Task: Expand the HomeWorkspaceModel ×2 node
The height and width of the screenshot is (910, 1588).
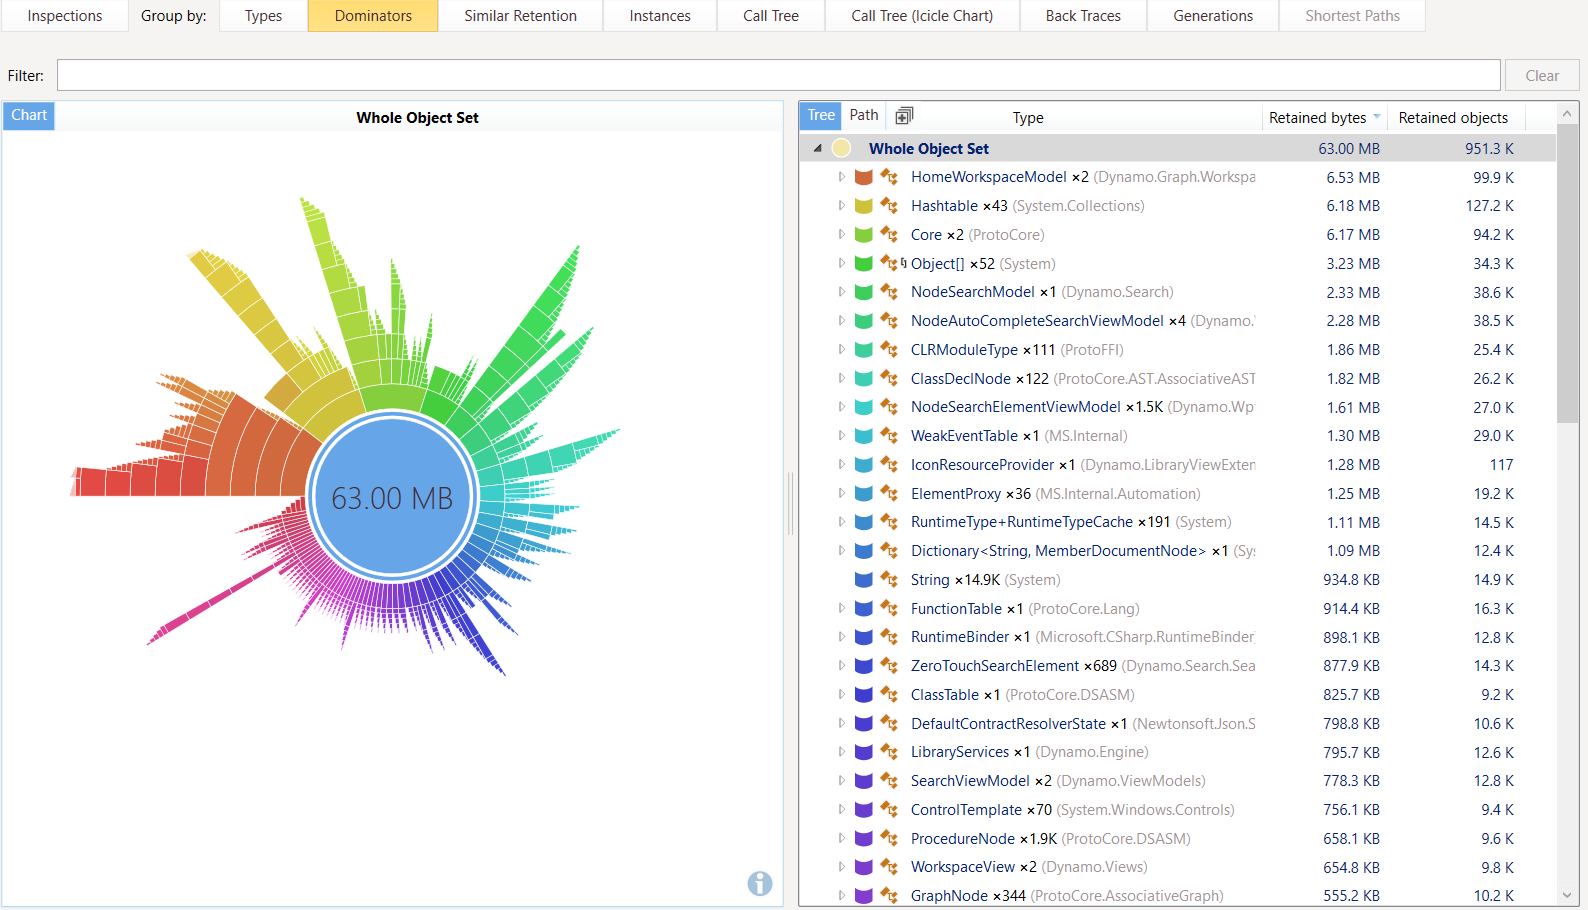Action: pyautogui.click(x=841, y=177)
